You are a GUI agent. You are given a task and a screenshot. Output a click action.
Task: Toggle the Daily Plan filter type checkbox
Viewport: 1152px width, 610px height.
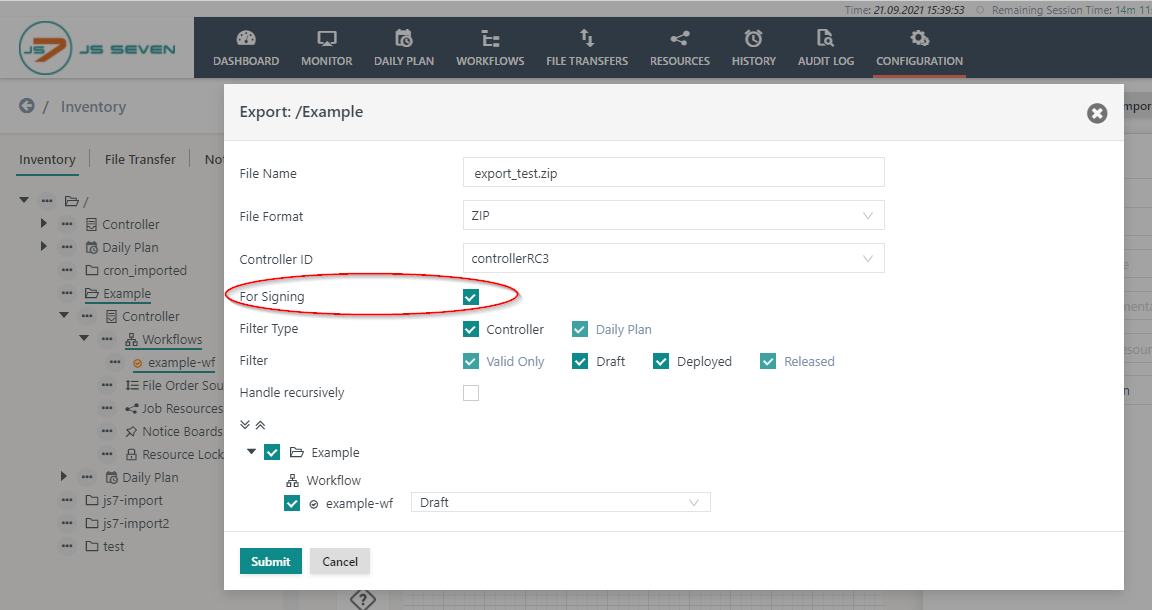(x=580, y=329)
